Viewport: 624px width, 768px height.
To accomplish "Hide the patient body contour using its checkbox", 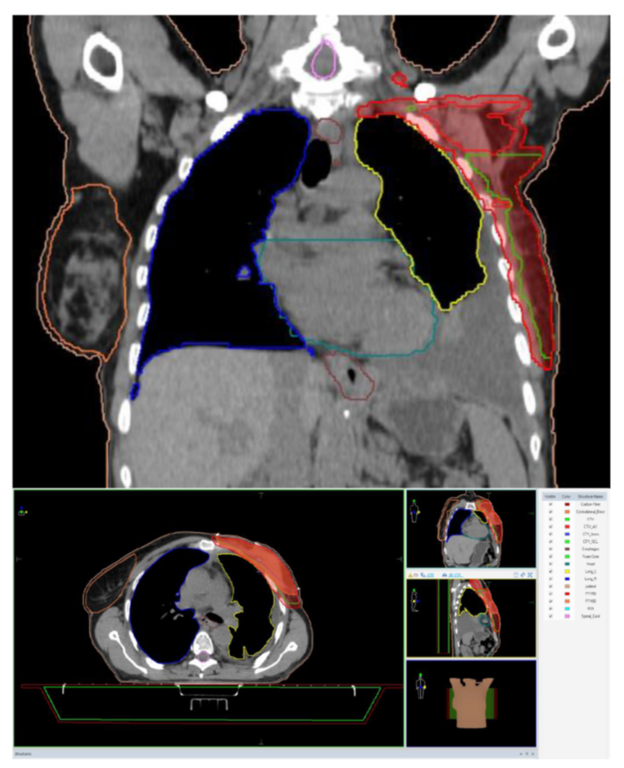I will (551, 586).
